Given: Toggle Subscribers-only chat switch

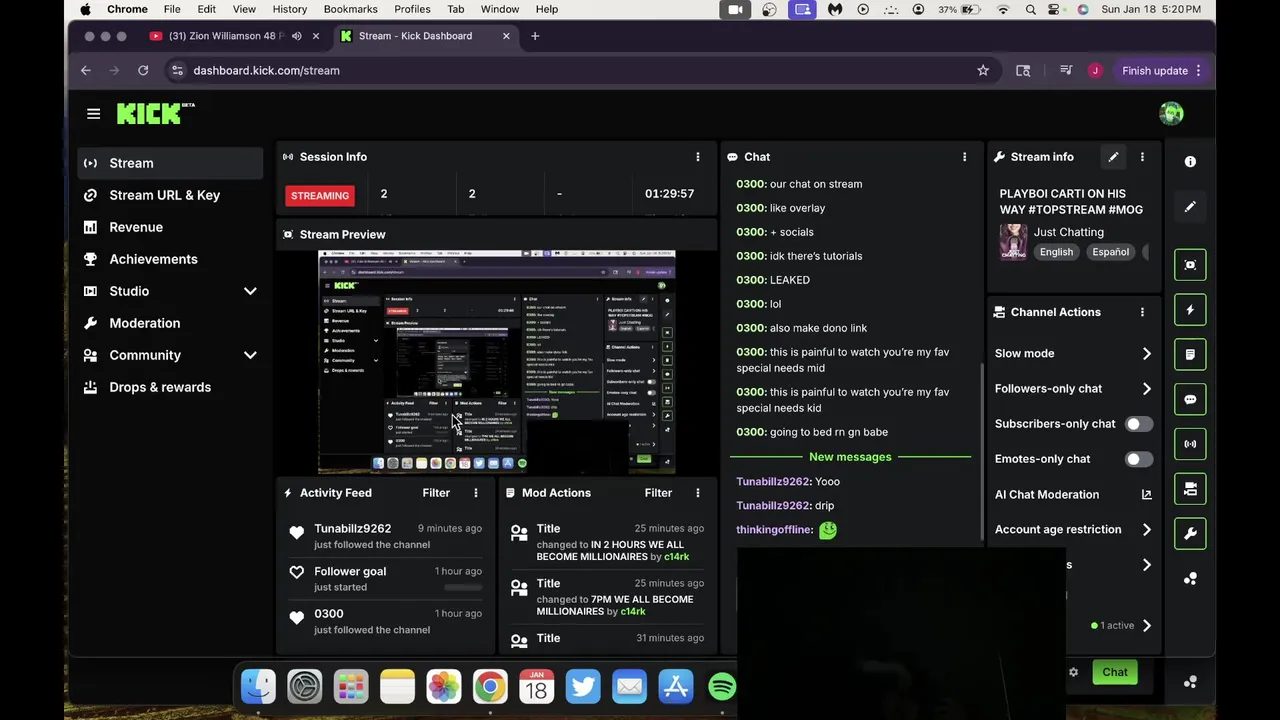Looking at the screenshot, I should click(1138, 424).
